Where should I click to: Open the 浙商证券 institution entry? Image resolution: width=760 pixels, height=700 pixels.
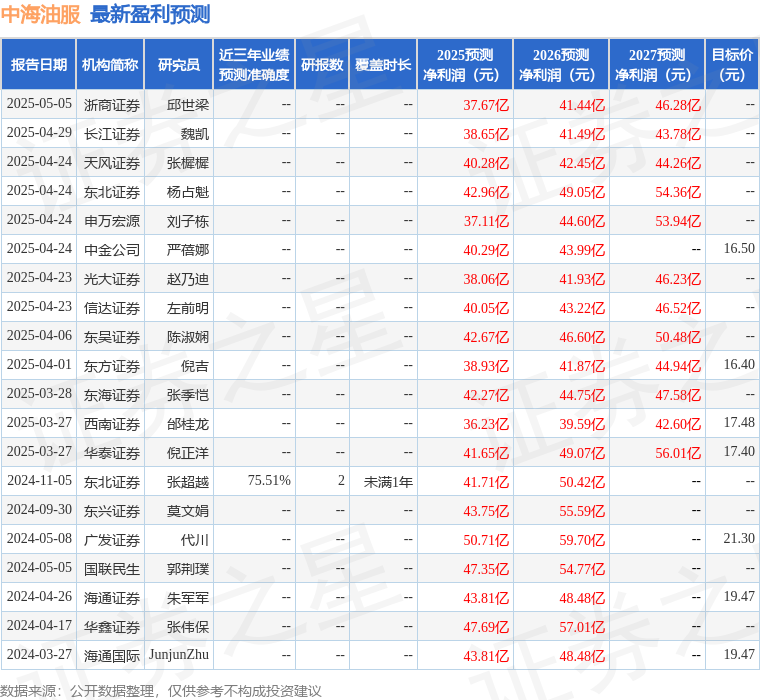pyautogui.click(x=111, y=105)
